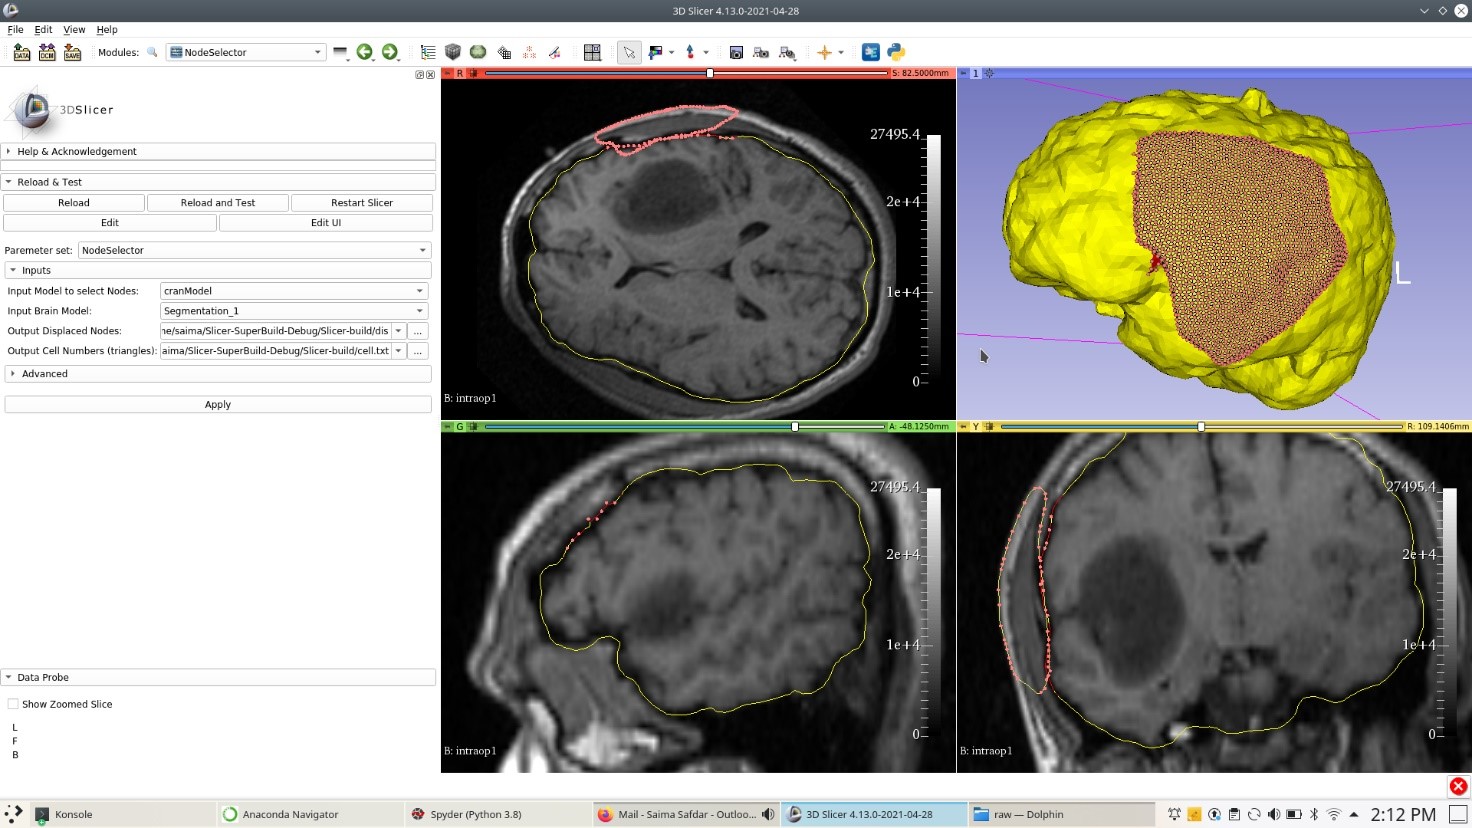
Task: Click the fiducial markup placement icon
Action: (690, 52)
